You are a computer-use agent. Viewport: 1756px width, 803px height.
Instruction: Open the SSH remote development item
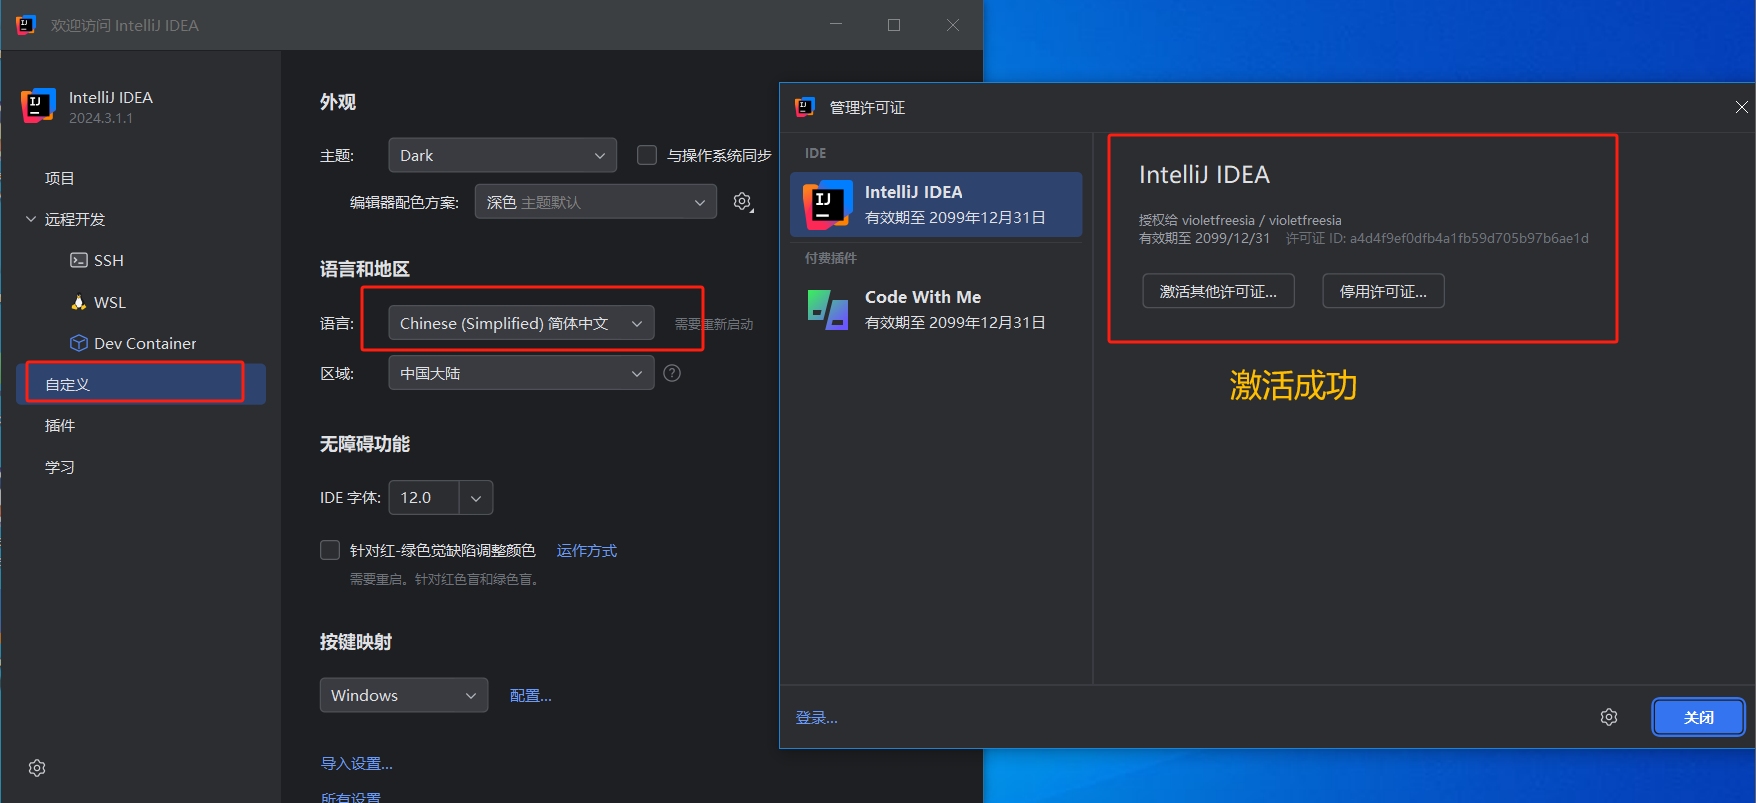coord(97,260)
